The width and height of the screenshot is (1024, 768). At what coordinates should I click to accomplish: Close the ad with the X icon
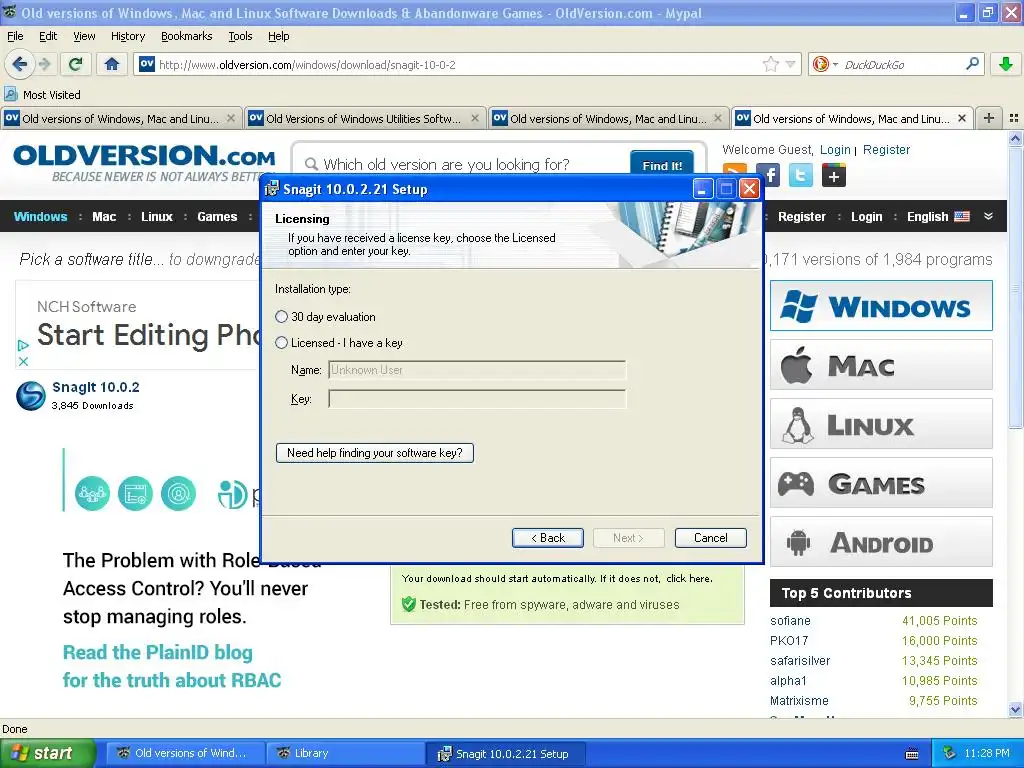point(23,361)
